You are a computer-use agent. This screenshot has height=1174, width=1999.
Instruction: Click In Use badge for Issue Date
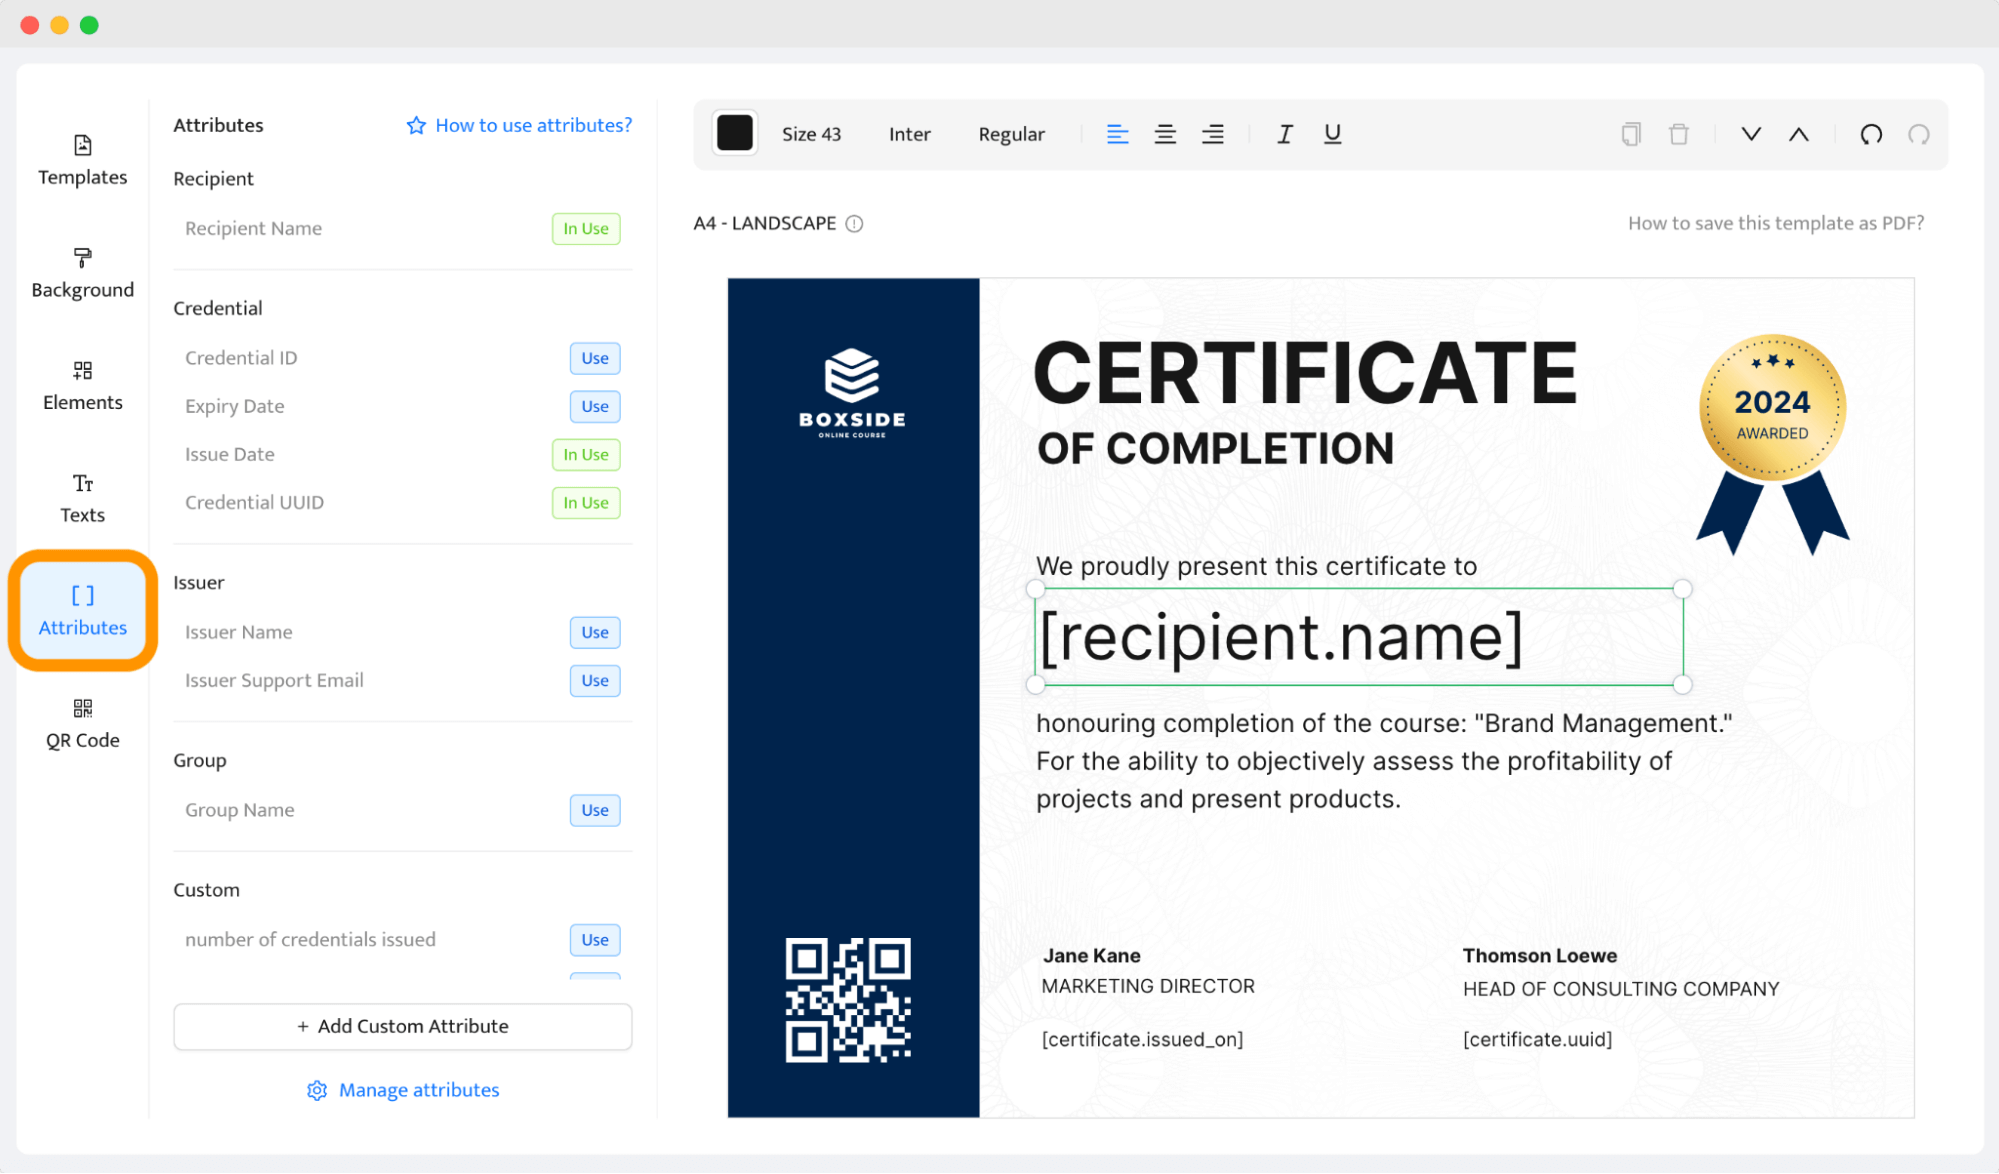(586, 454)
